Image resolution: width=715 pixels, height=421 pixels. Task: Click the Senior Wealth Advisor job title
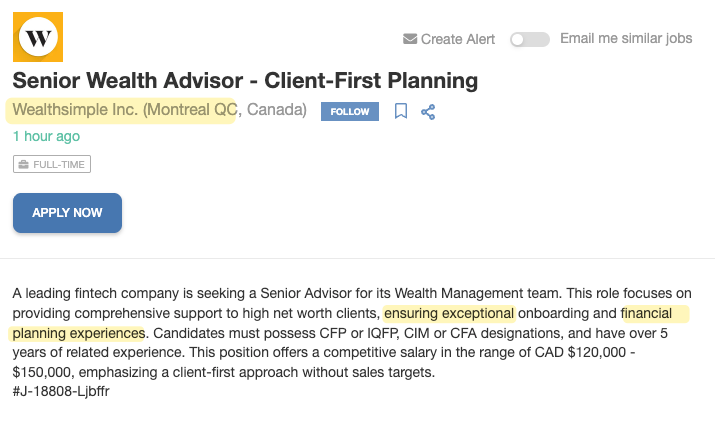coord(245,80)
